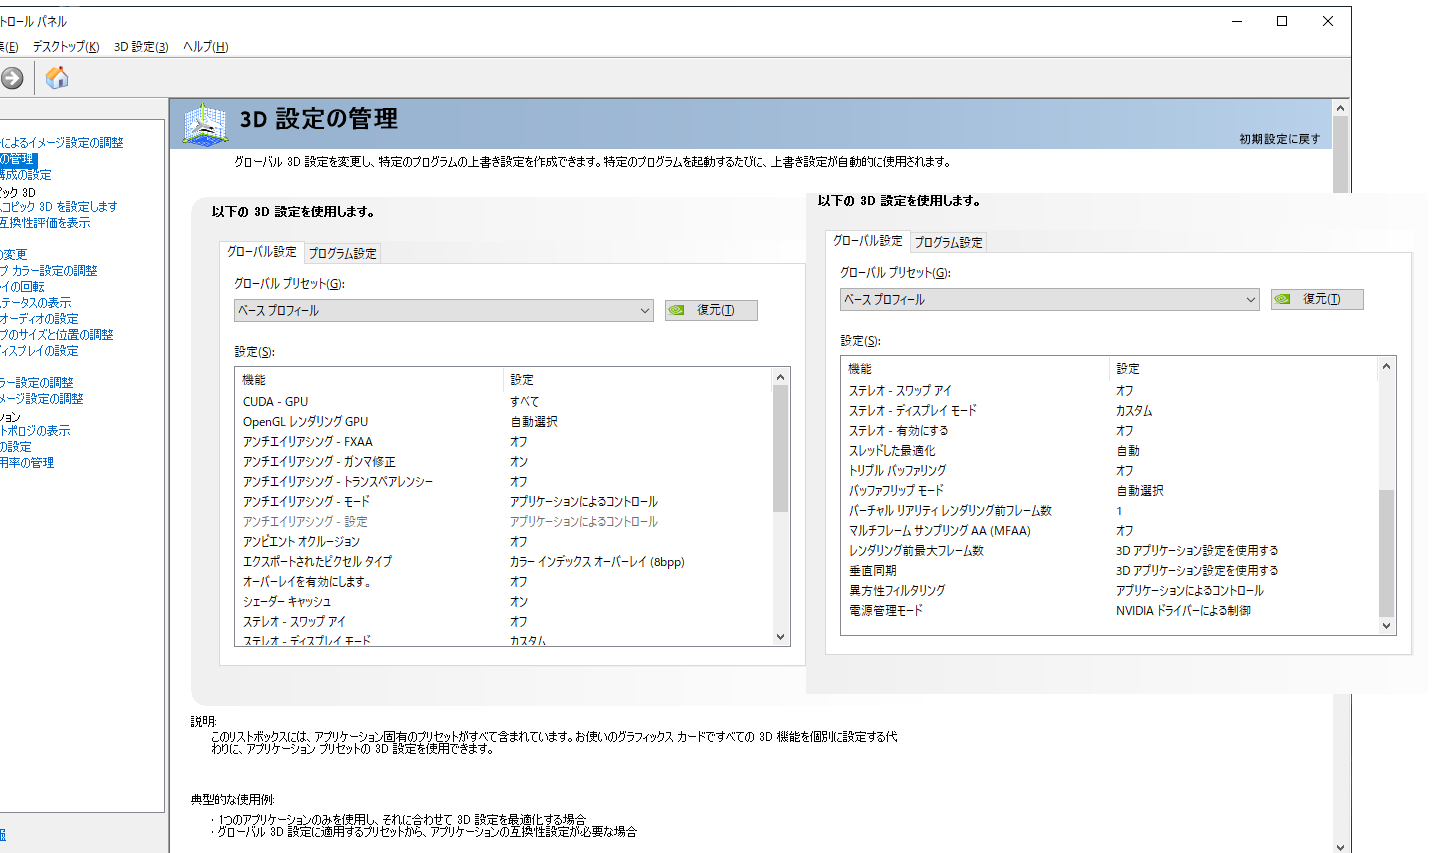Select the オーバーレイを有効にします。 row
The height and width of the screenshot is (853, 1441).
[x=504, y=582]
